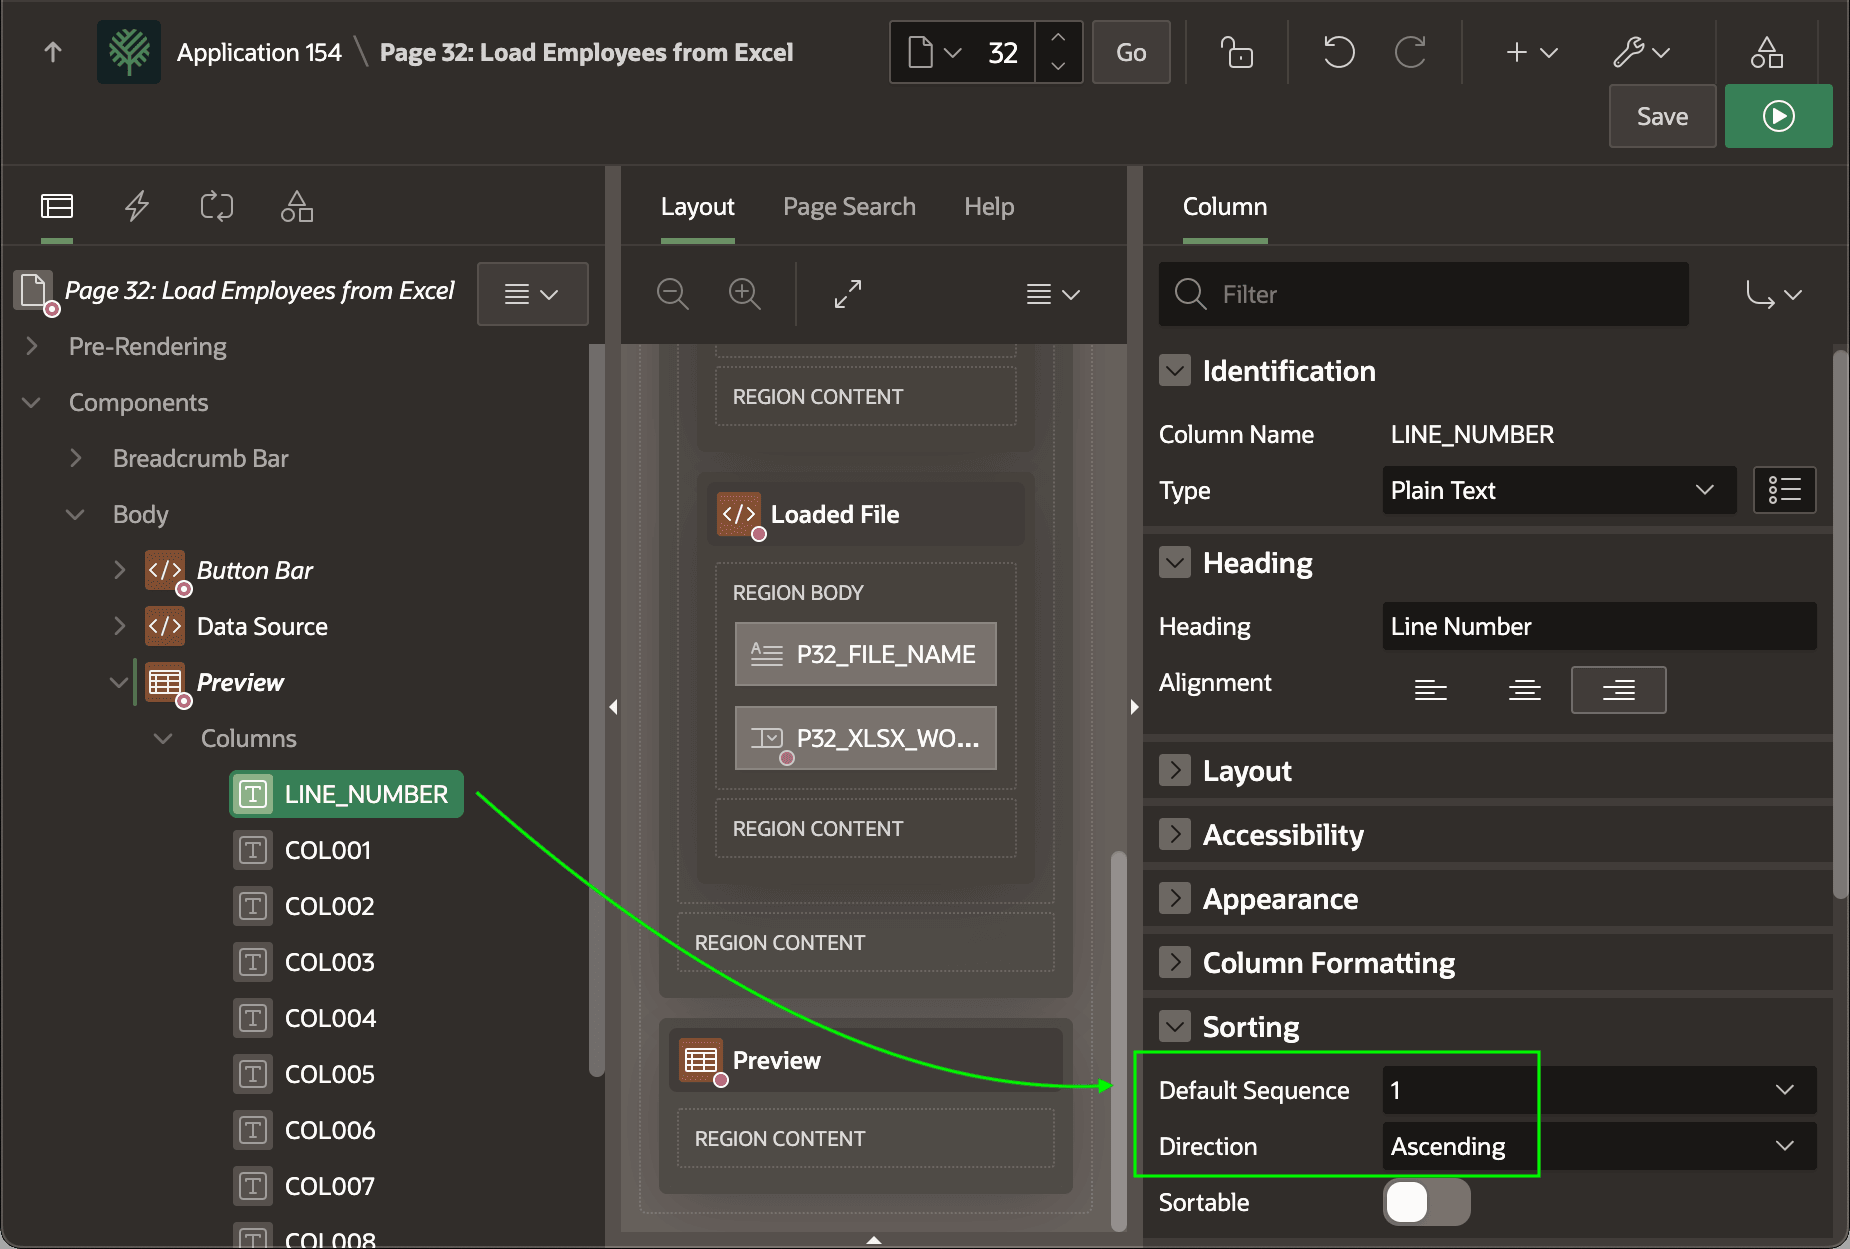This screenshot has height=1249, width=1850.
Task: Select the P32_XLSX_WO... item in layout
Action: point(866,738)
